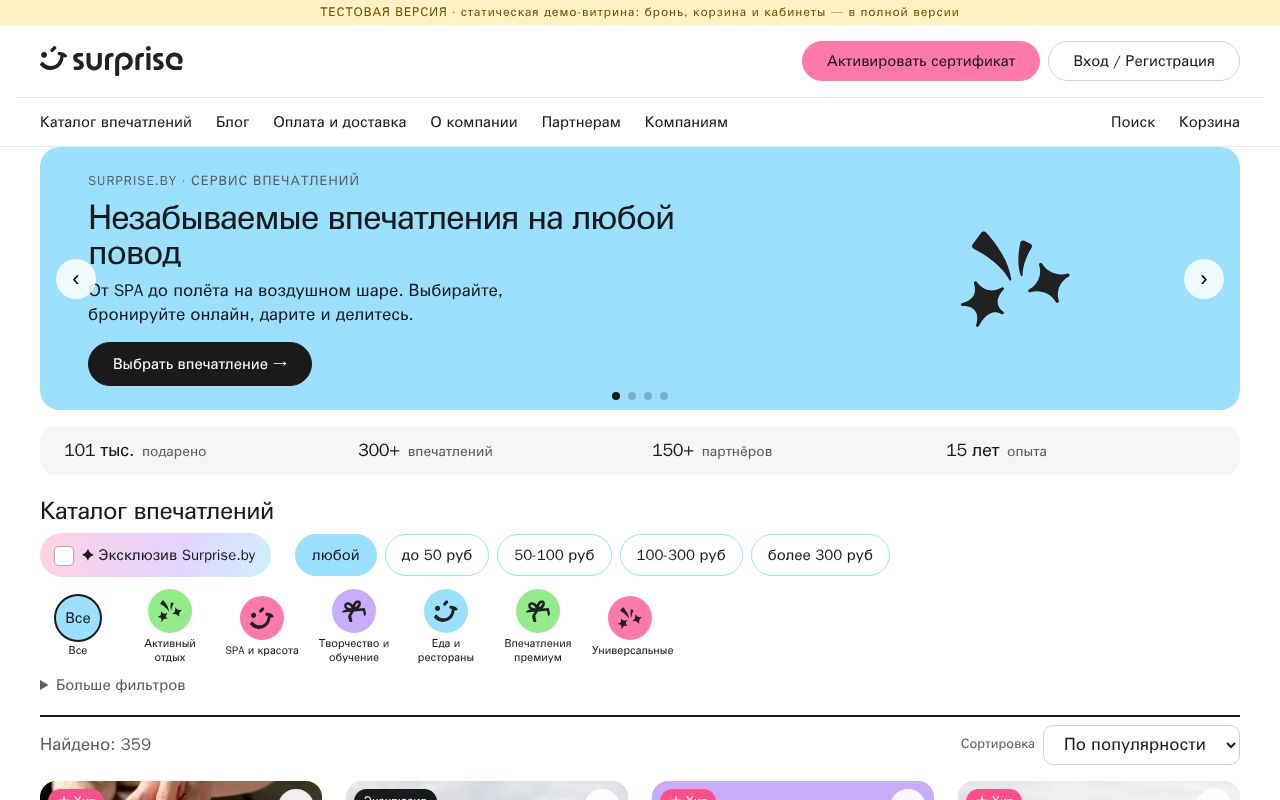Filter by 'SPA и красота' category icon
The image size is (1280, 800).
click(262, 618)
